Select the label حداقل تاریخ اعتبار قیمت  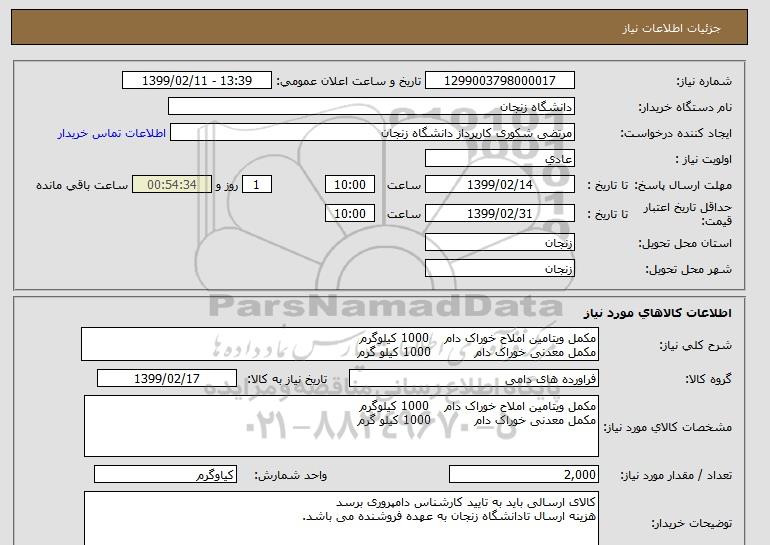[x=688, y=214]
